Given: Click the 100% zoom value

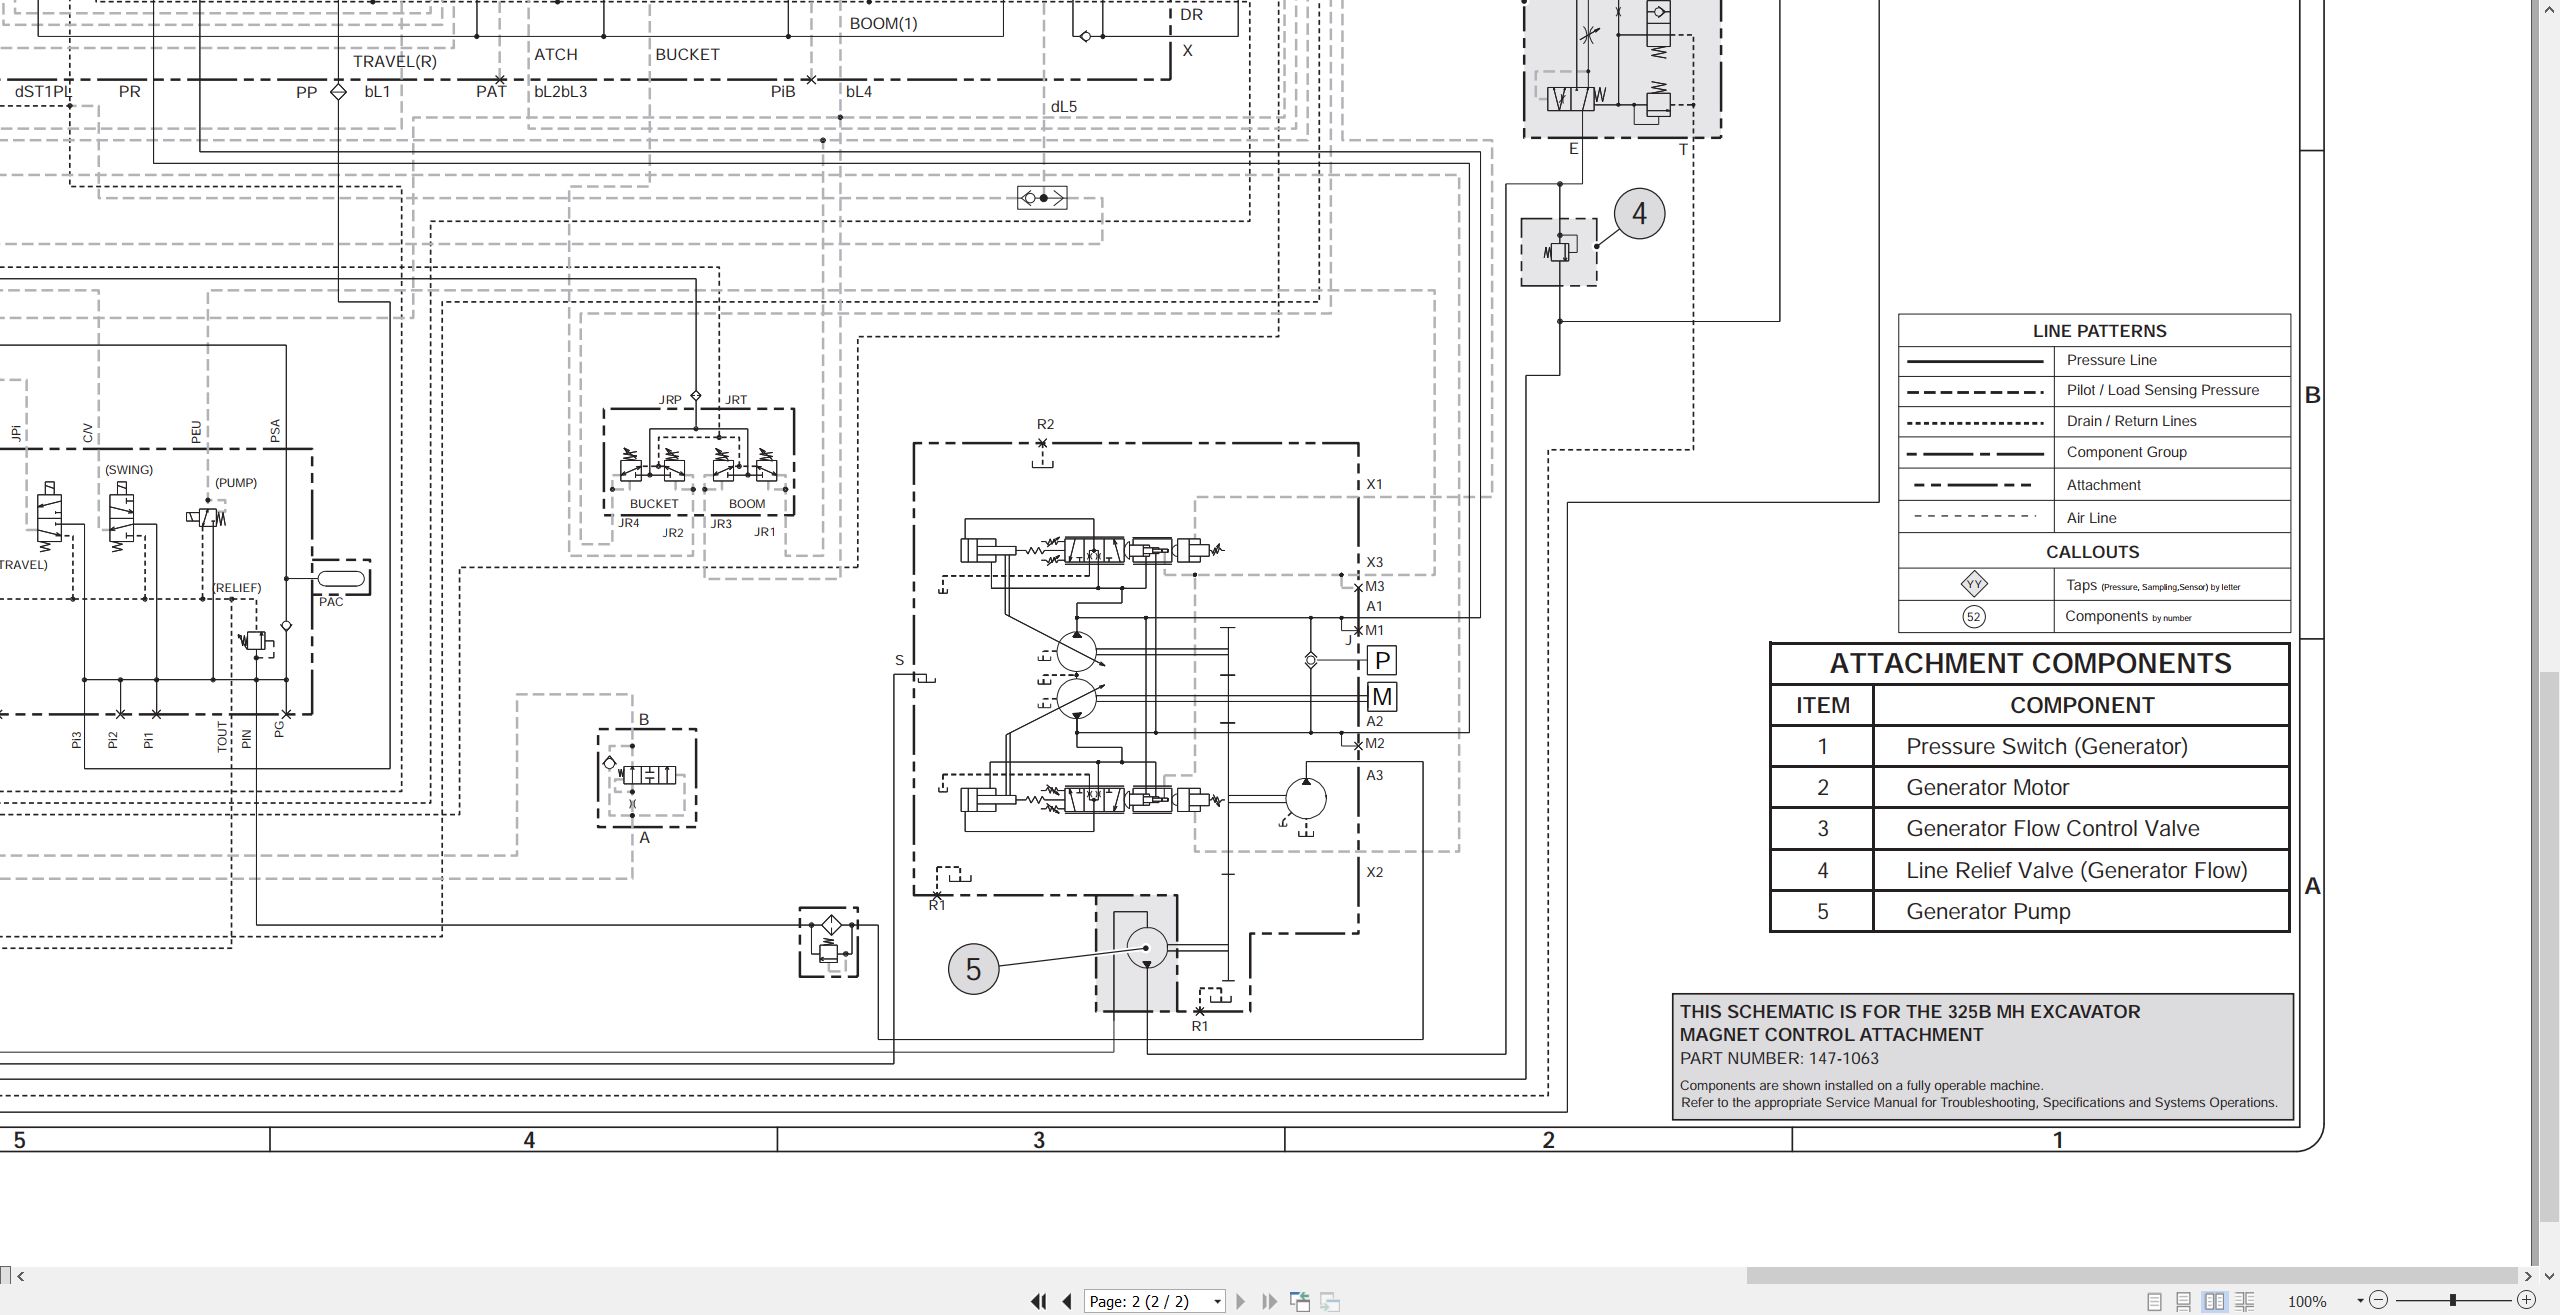Looking at the screenshot, I should coord(2307,1301).
